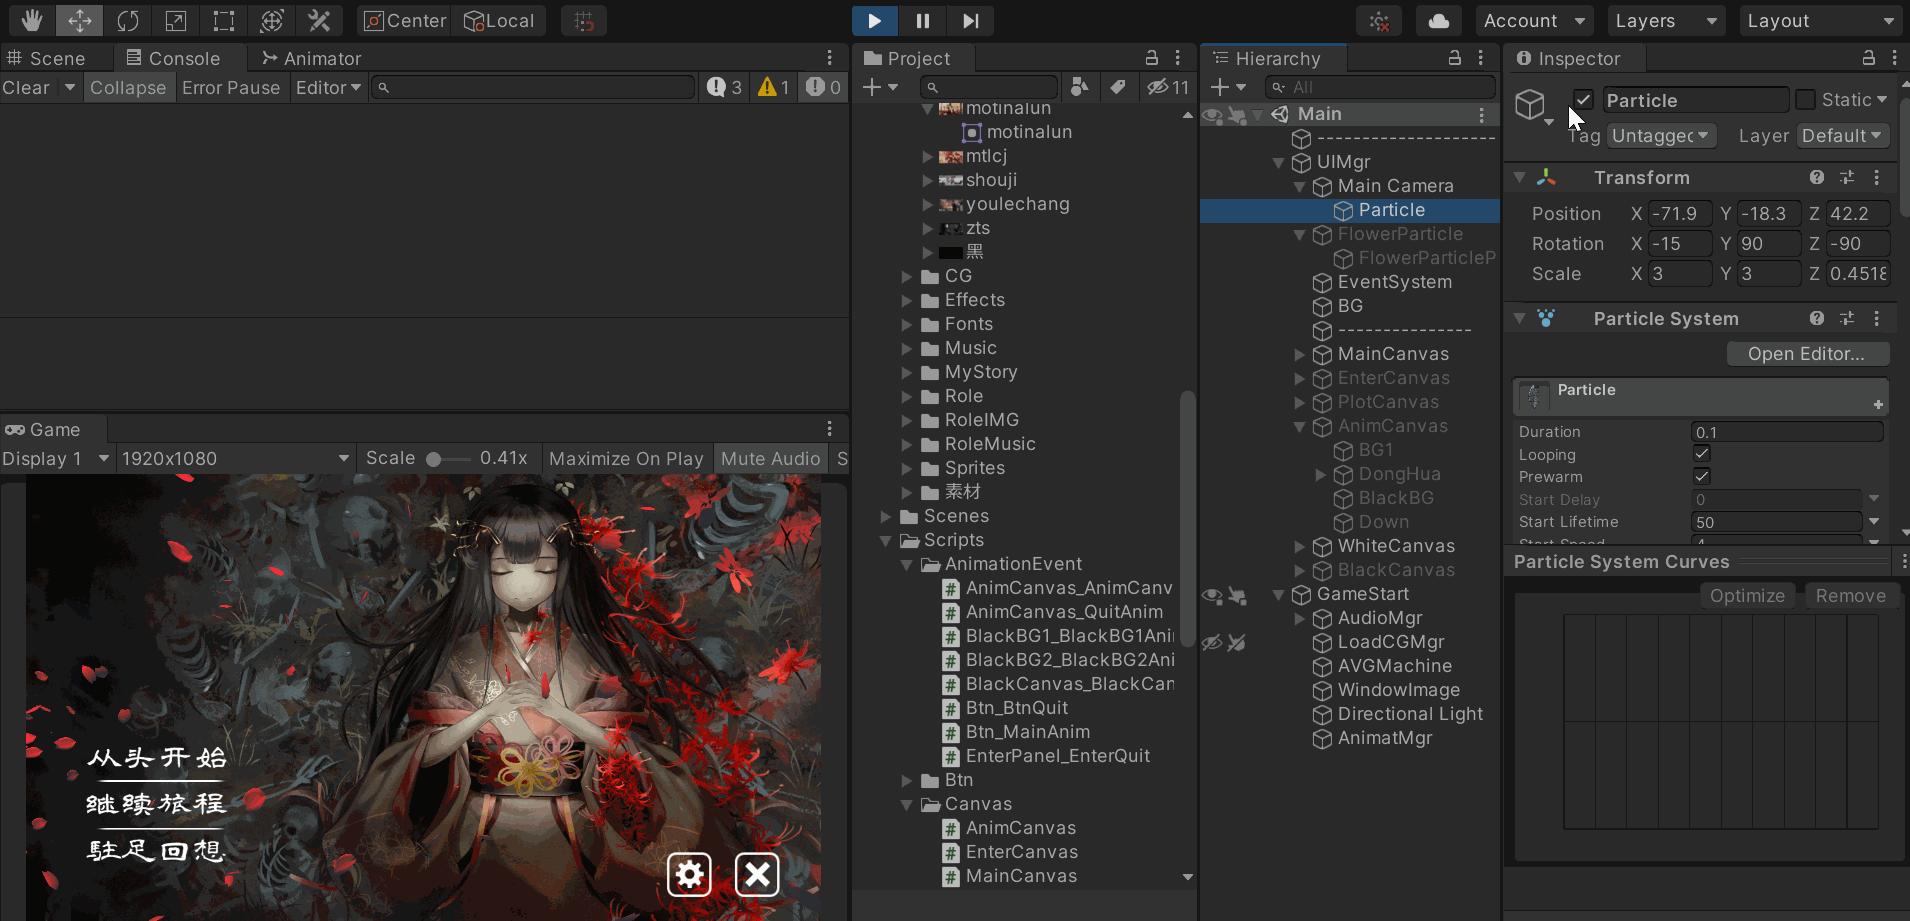Click the Game view Scale slider
This screenshot has width=1910, height=921.
447,459
